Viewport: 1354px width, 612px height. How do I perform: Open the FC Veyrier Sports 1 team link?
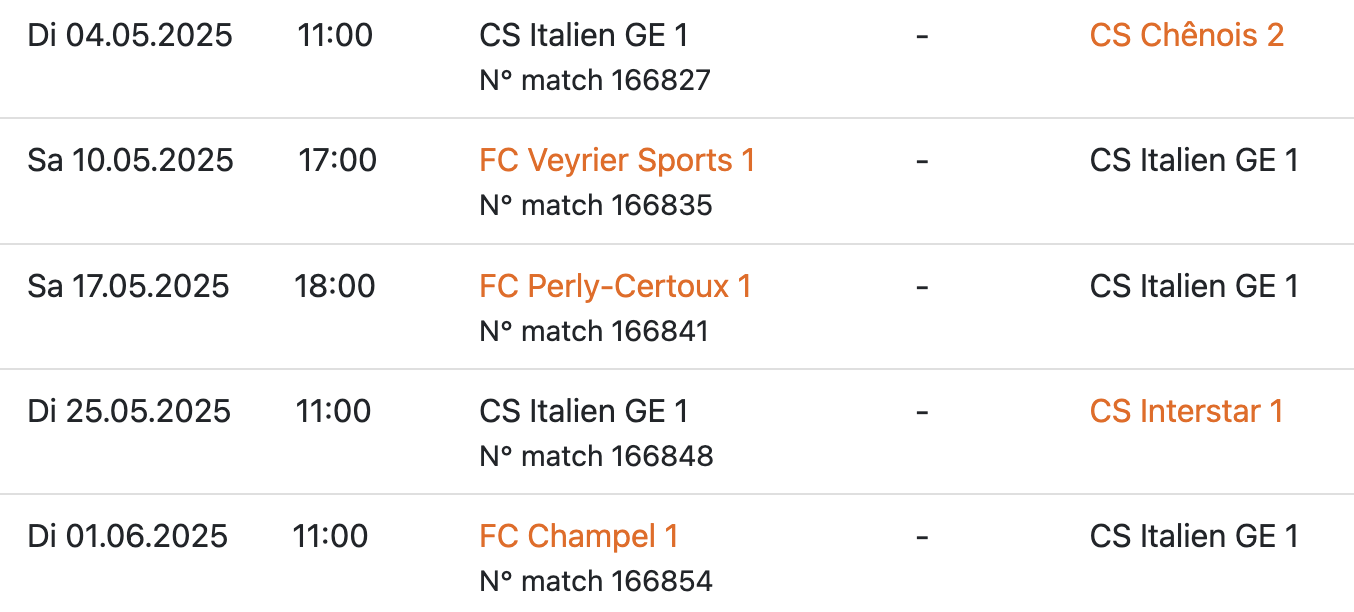pyautogui.click(x=617, y=161)
